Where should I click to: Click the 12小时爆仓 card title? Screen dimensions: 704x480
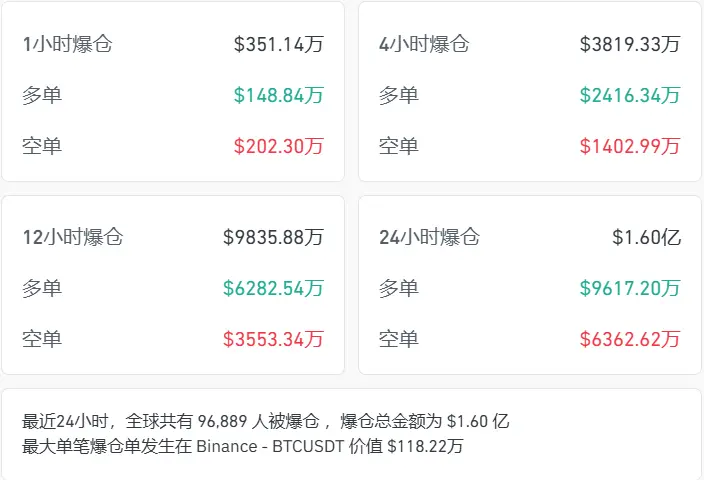[x=73, y=237]
